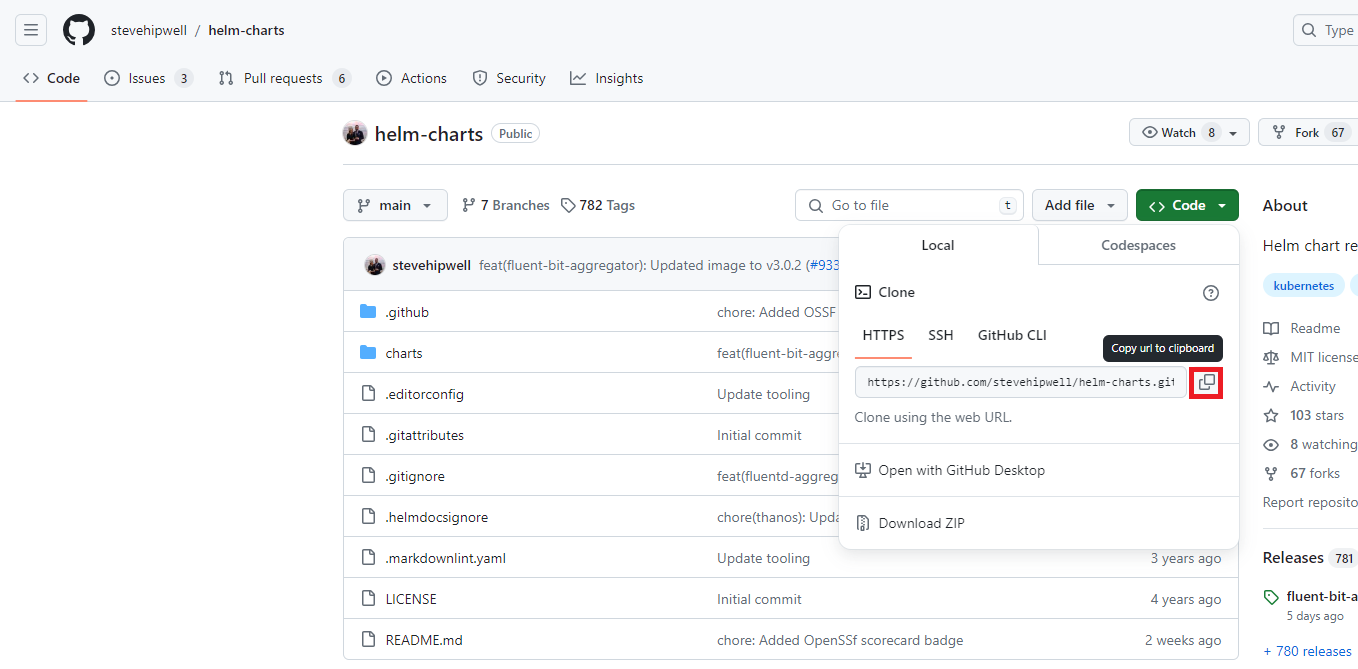
Task: Open the .gitattributes file
Action: (x=425, y=435)
